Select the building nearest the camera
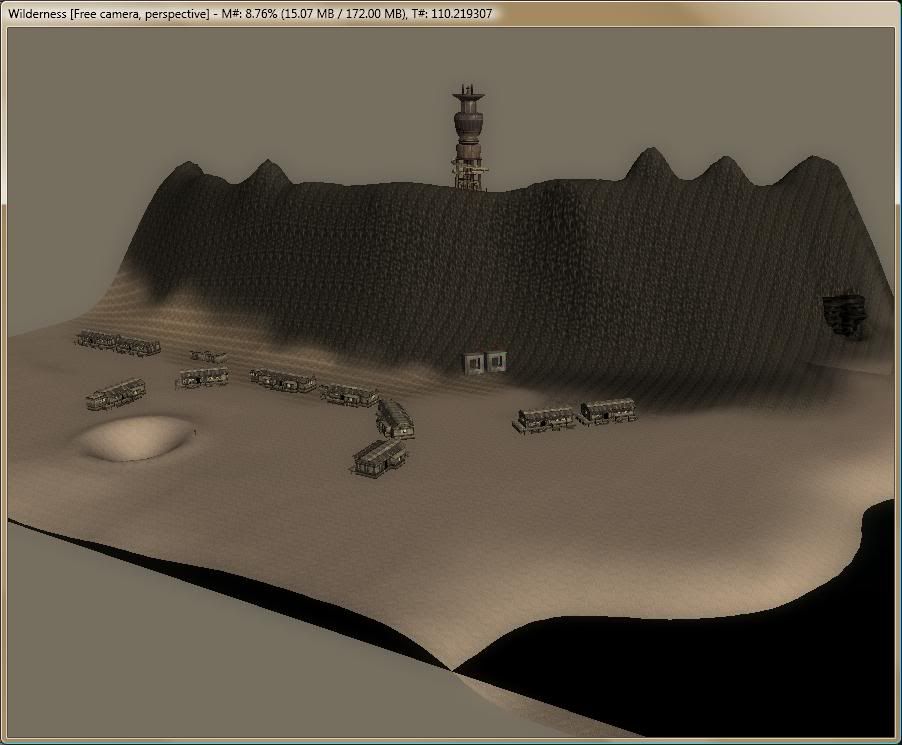This screenshot has height=745, width=902. (380, 458)
